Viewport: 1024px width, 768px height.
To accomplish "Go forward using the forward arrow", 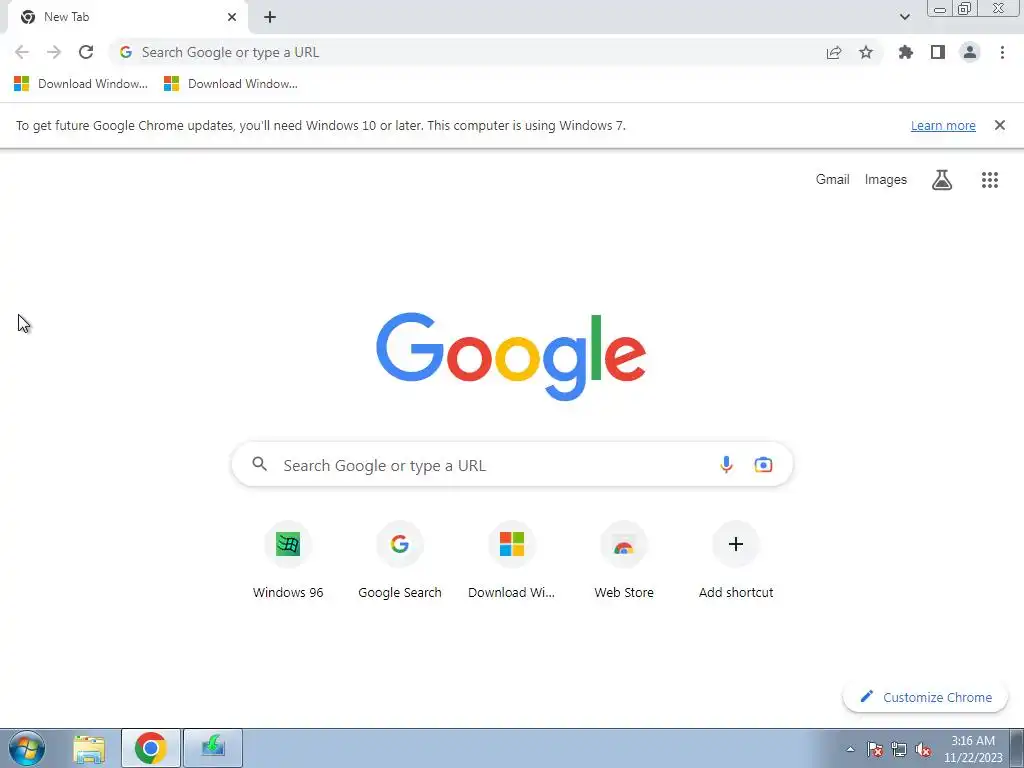I will point(54,52).
